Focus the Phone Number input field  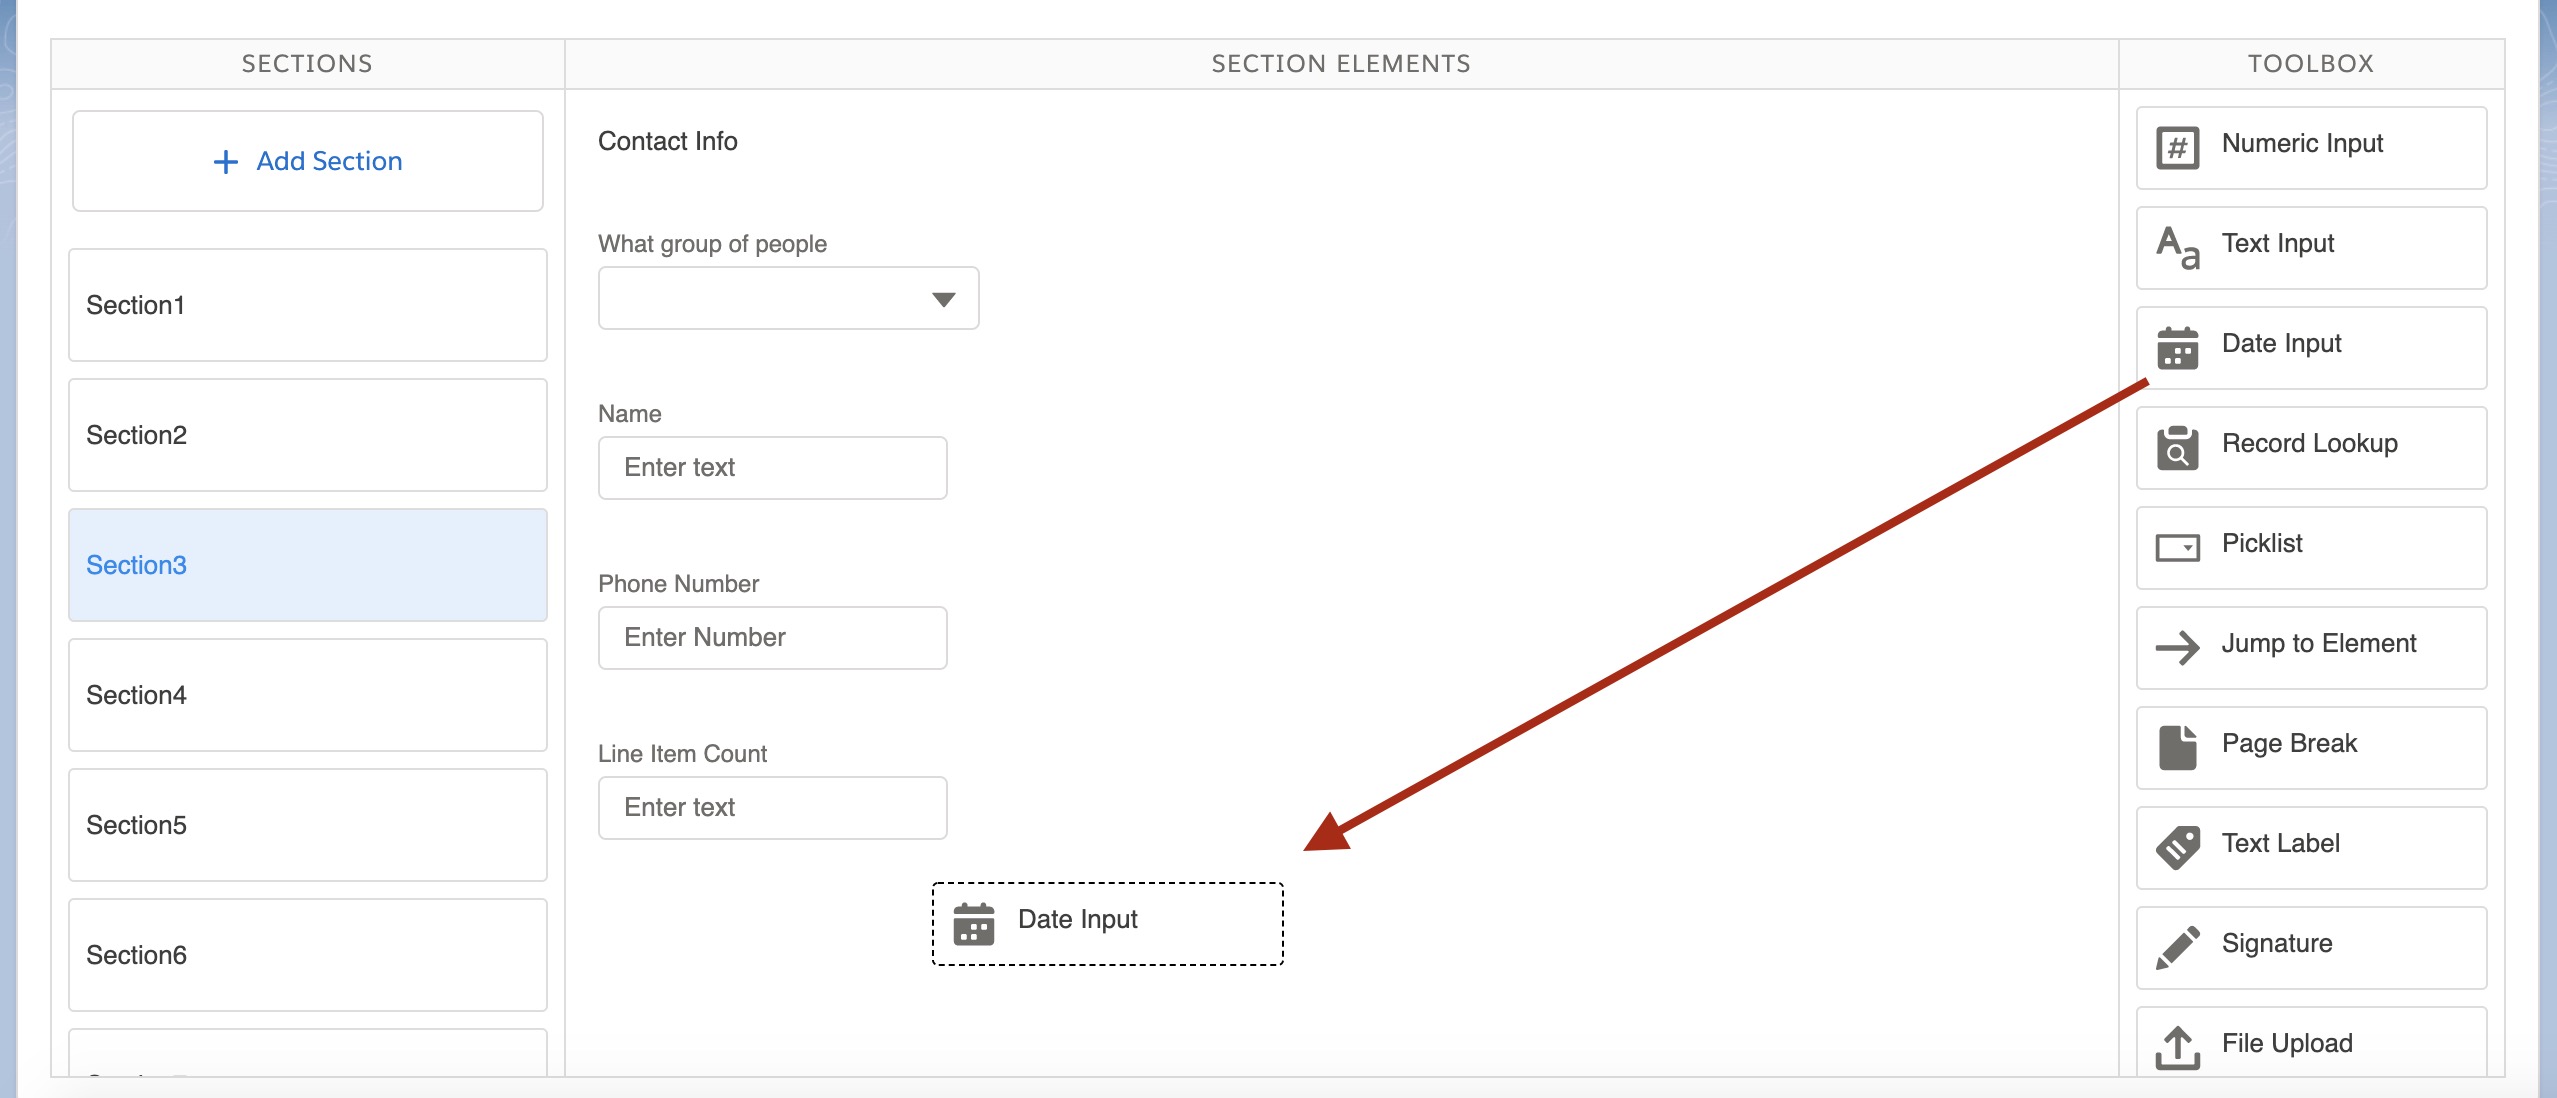click(x=772, y=638)
